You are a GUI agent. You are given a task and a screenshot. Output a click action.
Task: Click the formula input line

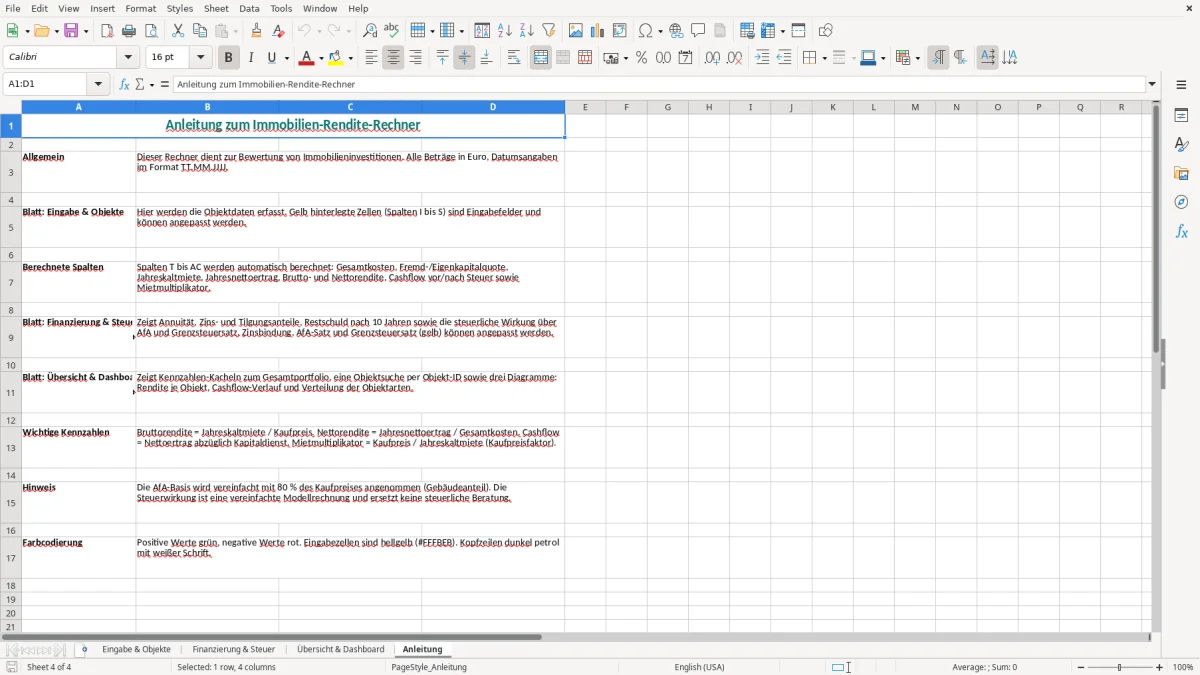tap(658, 85)
